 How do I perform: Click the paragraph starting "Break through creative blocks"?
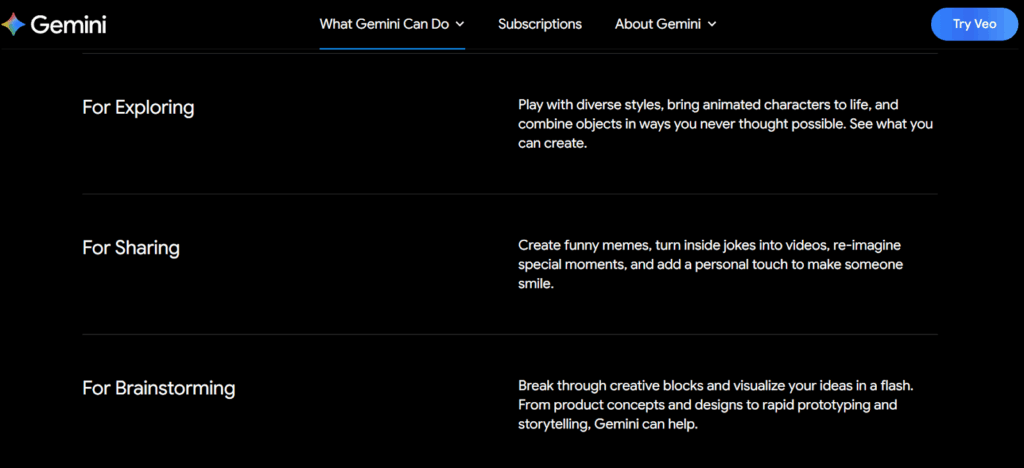point(716,405)
